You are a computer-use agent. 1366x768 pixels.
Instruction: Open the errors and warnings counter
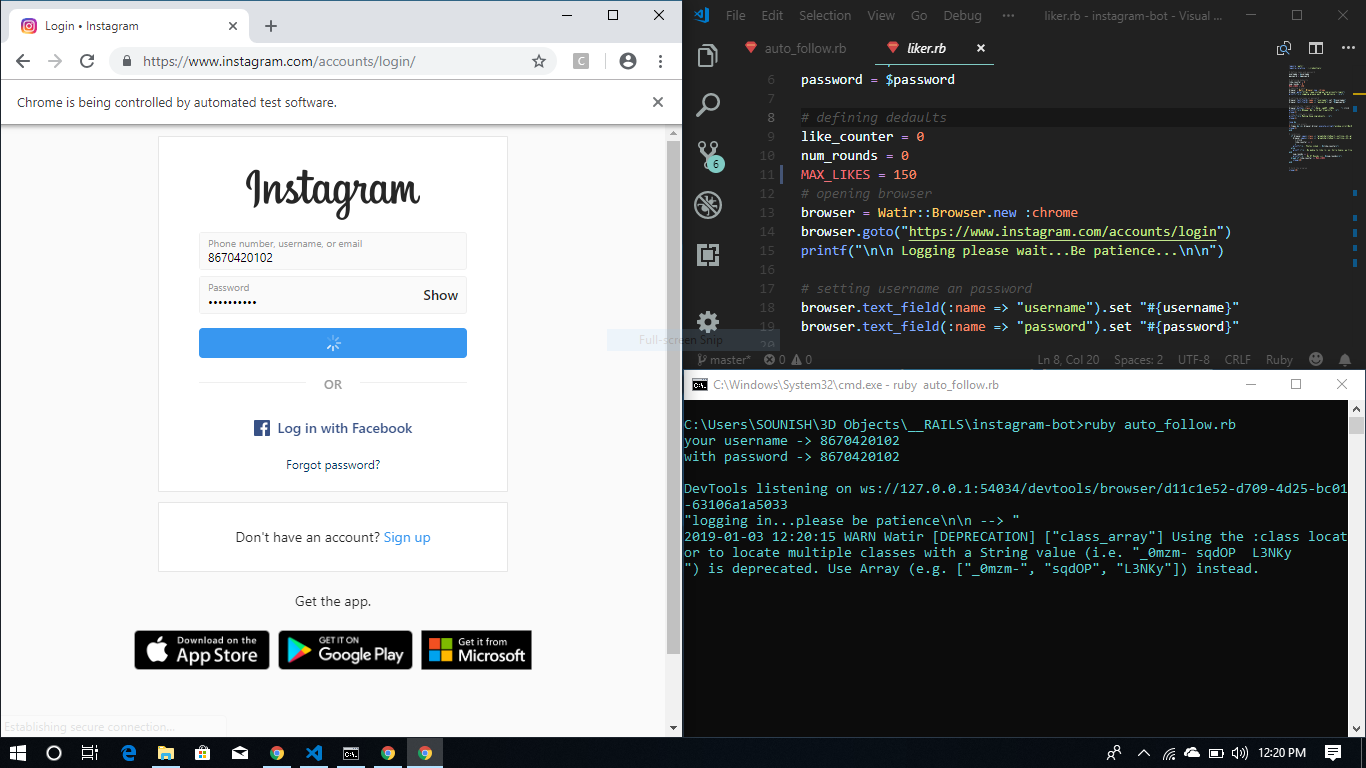pyautogui.click(x=788, y=360)
